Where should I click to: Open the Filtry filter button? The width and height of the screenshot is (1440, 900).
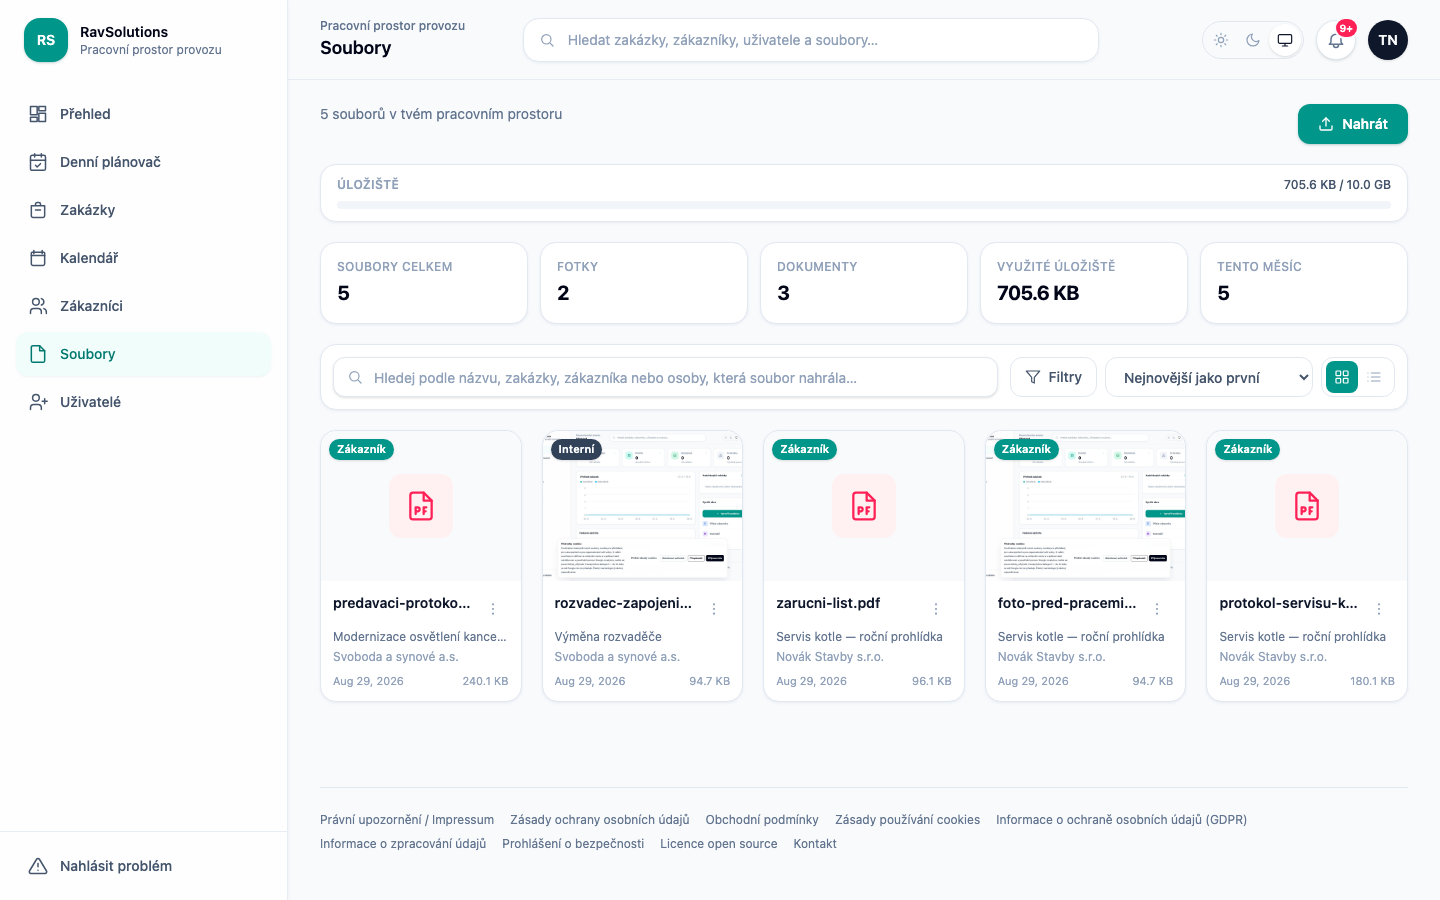1054,377
